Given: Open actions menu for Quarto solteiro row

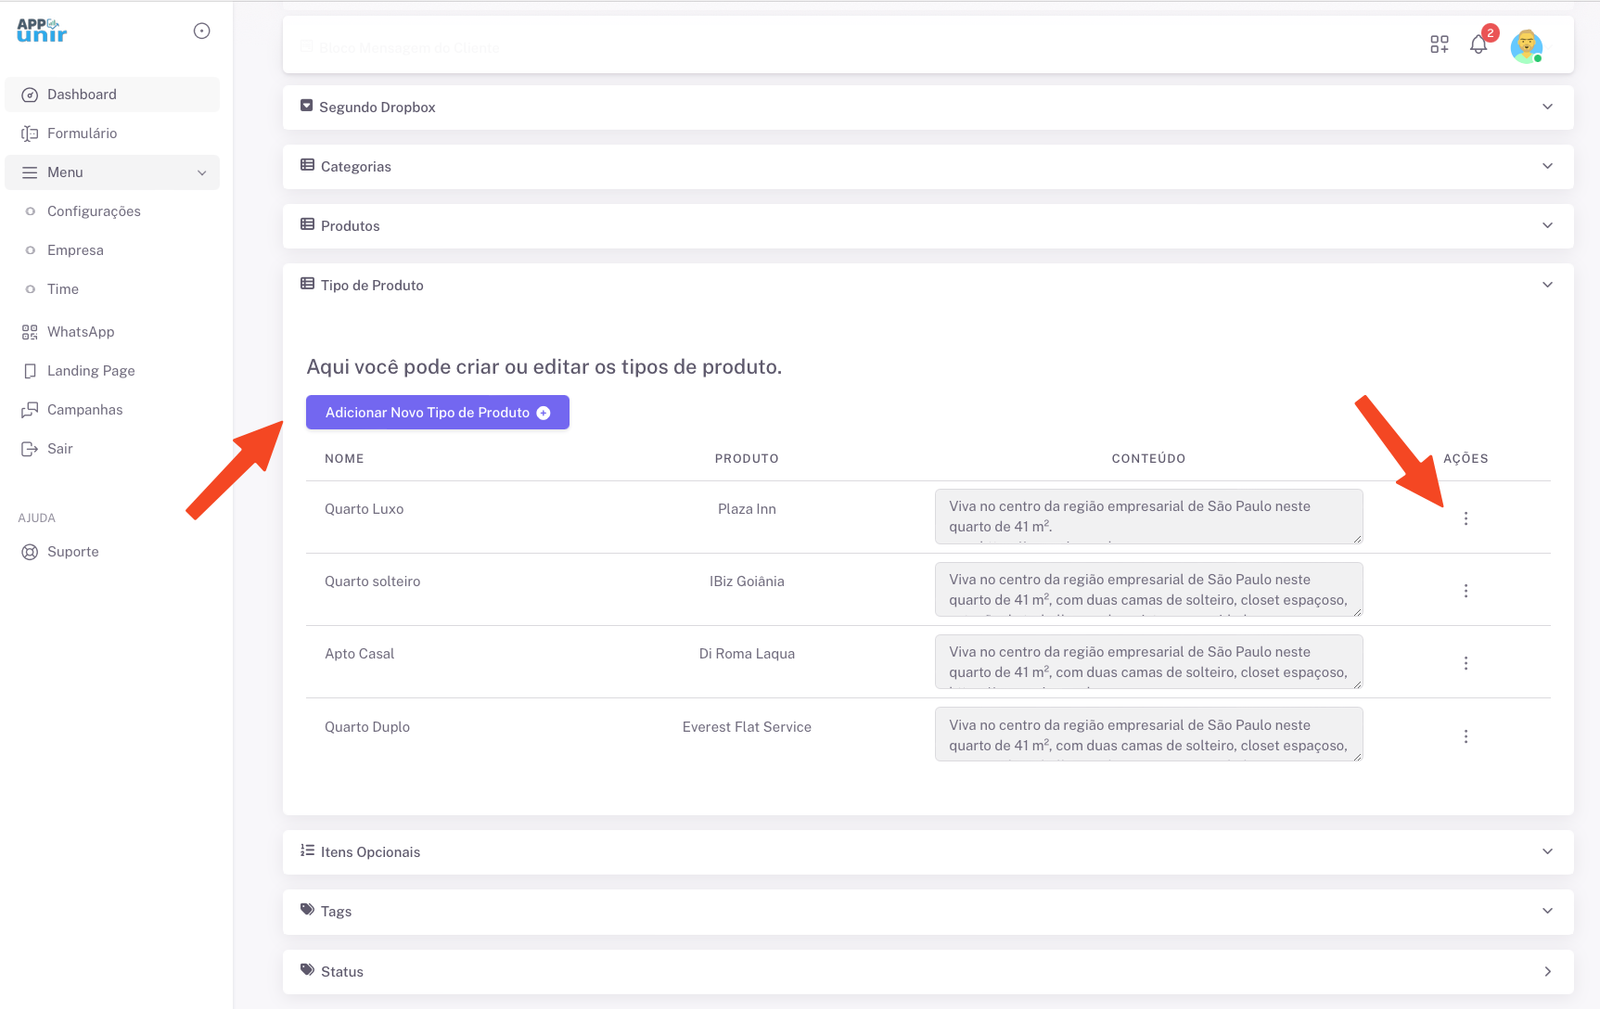Looking at the screenshot, I should pos(1466,591).
